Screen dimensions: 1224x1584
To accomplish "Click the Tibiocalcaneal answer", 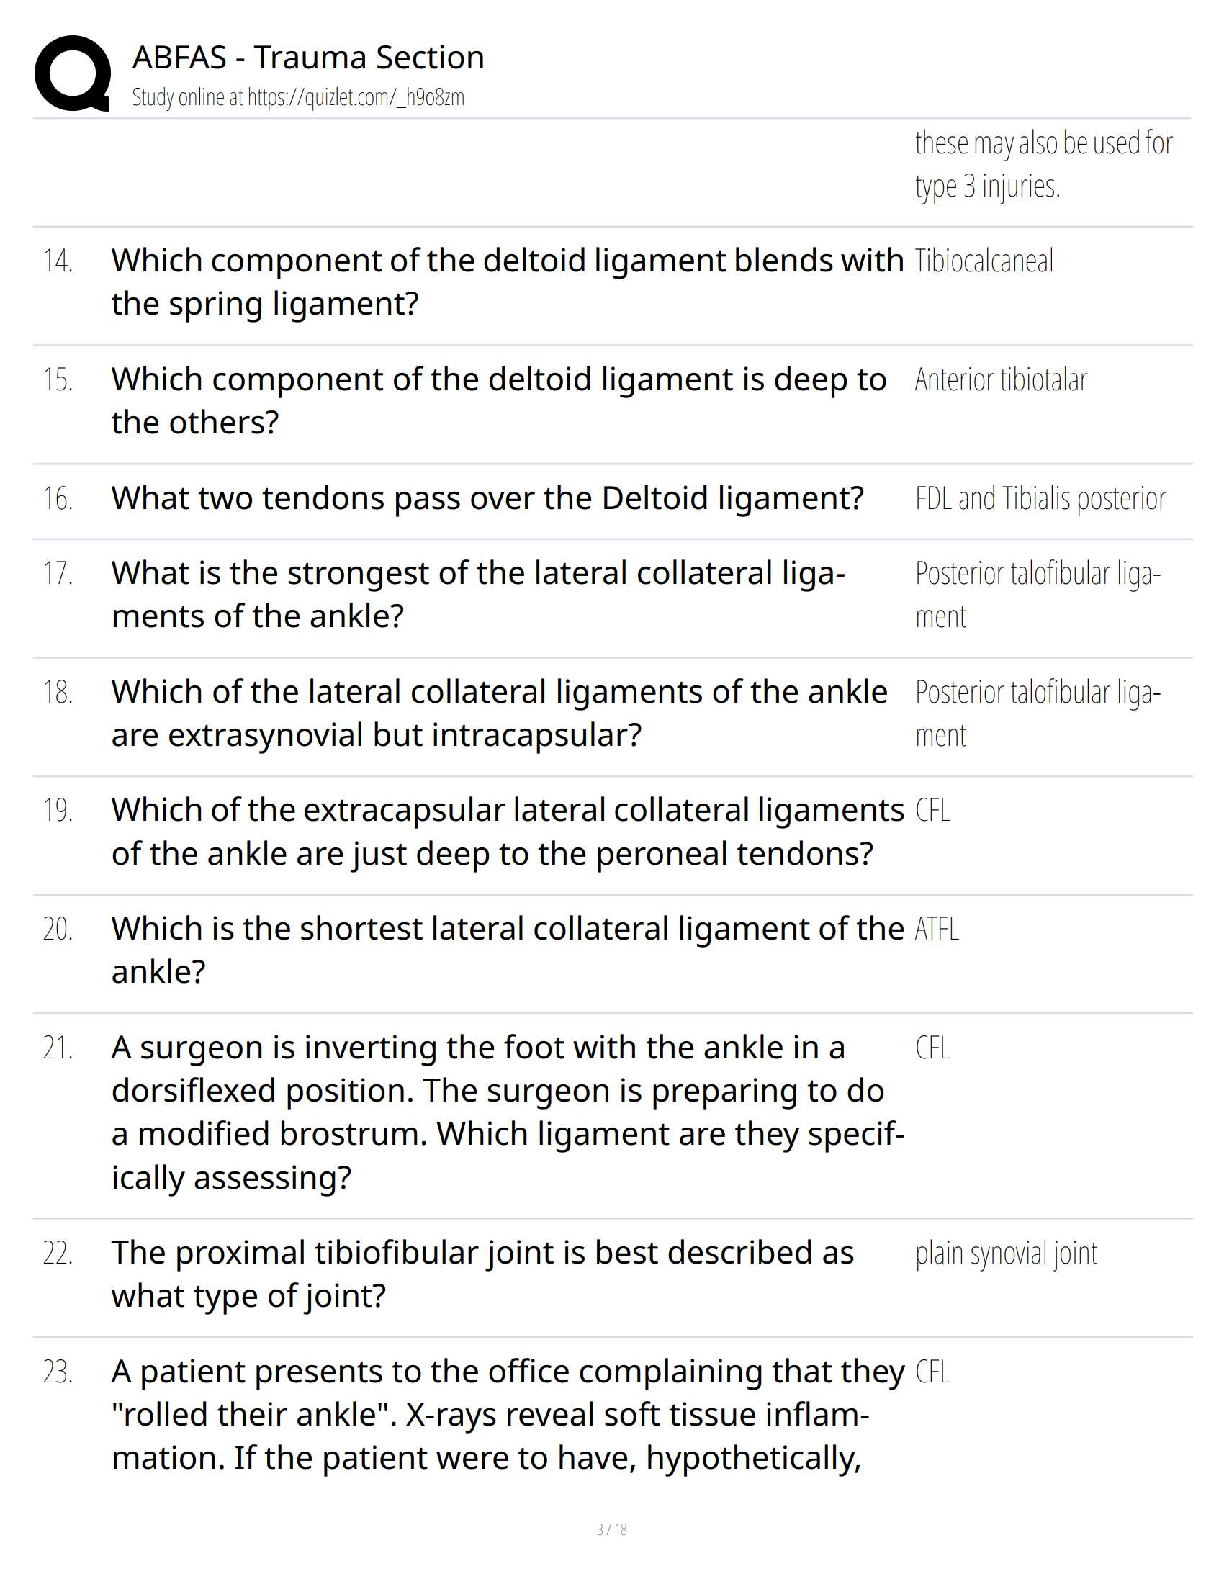I will pos(984,262).
